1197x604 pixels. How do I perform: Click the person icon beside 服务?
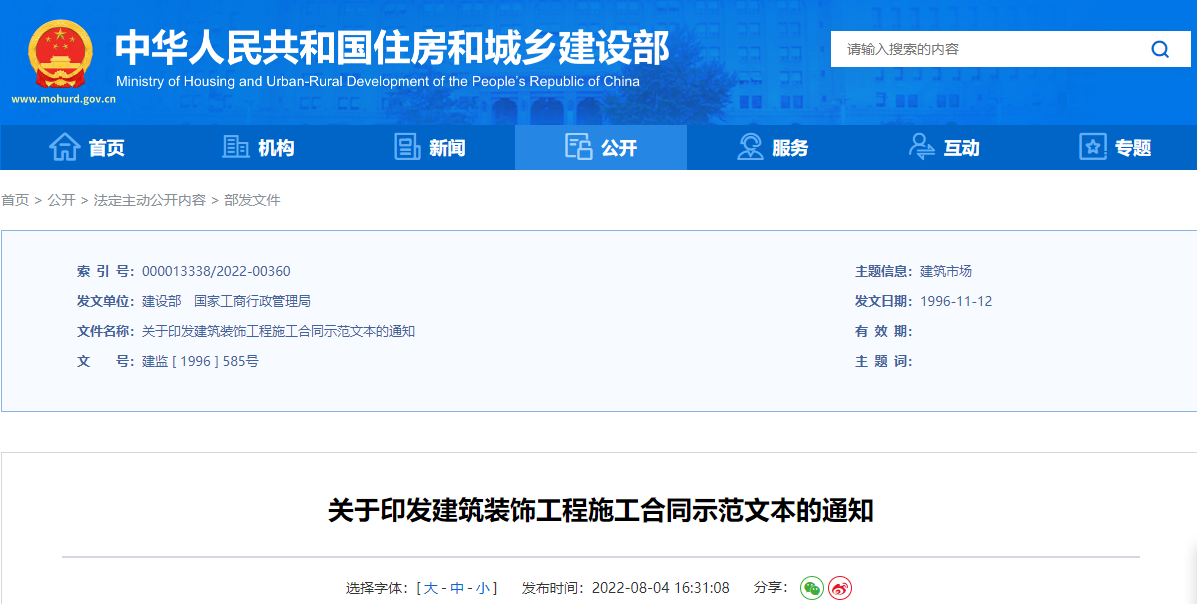point(750,147)
